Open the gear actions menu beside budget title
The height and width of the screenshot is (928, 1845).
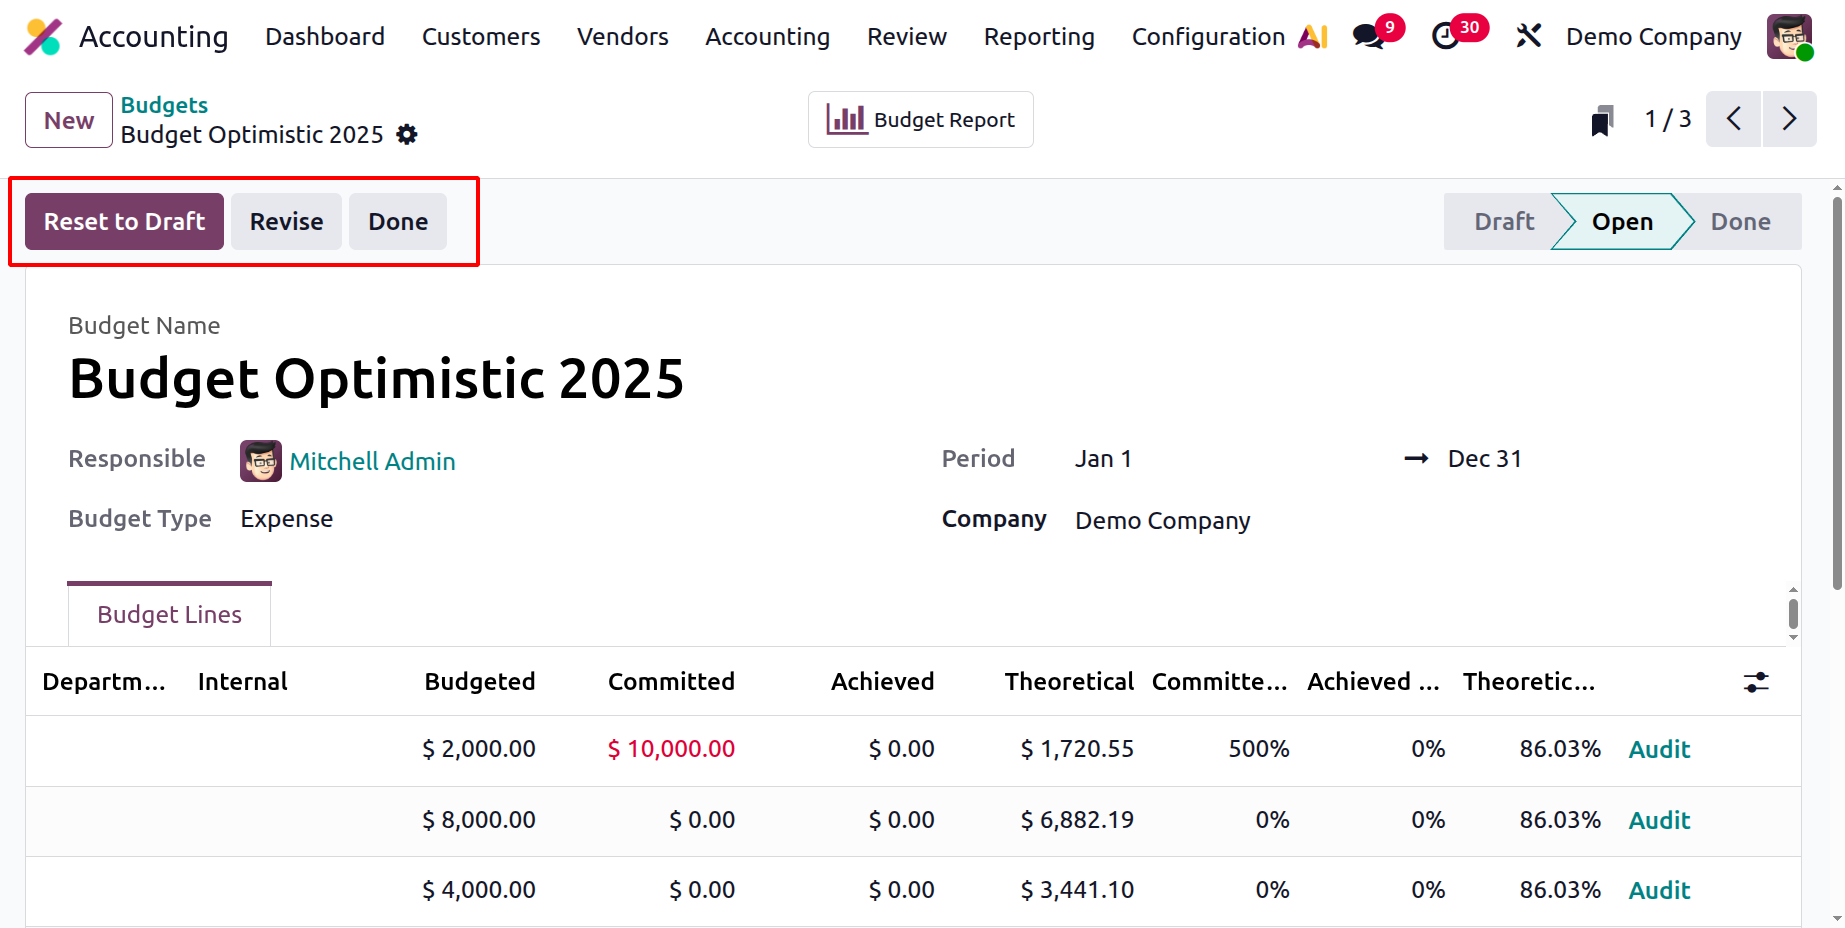[407, 134]
